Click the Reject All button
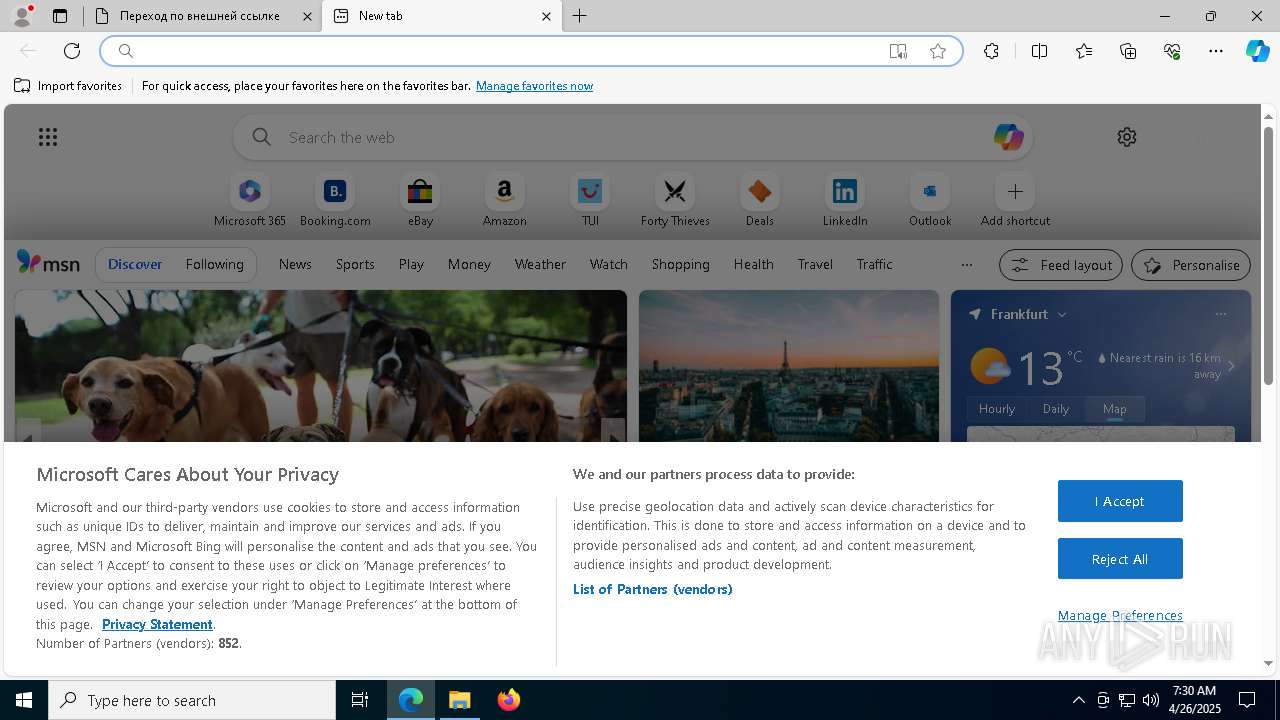This screenshot has width=1280, height=720. point(1120,559)
